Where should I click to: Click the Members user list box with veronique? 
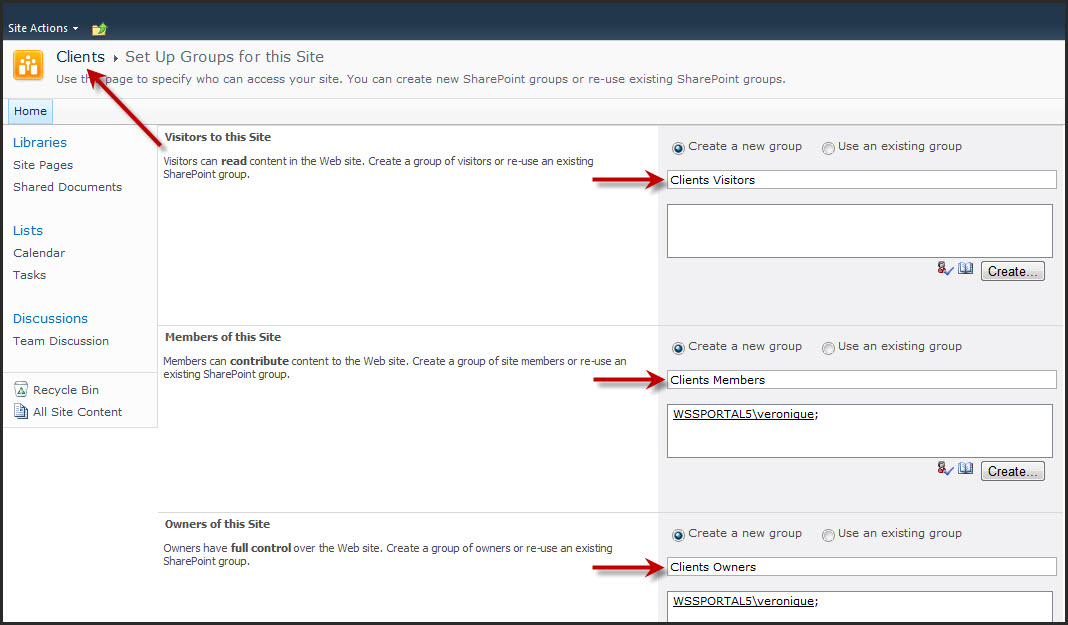pyautogui.click(x=860, y=431)
